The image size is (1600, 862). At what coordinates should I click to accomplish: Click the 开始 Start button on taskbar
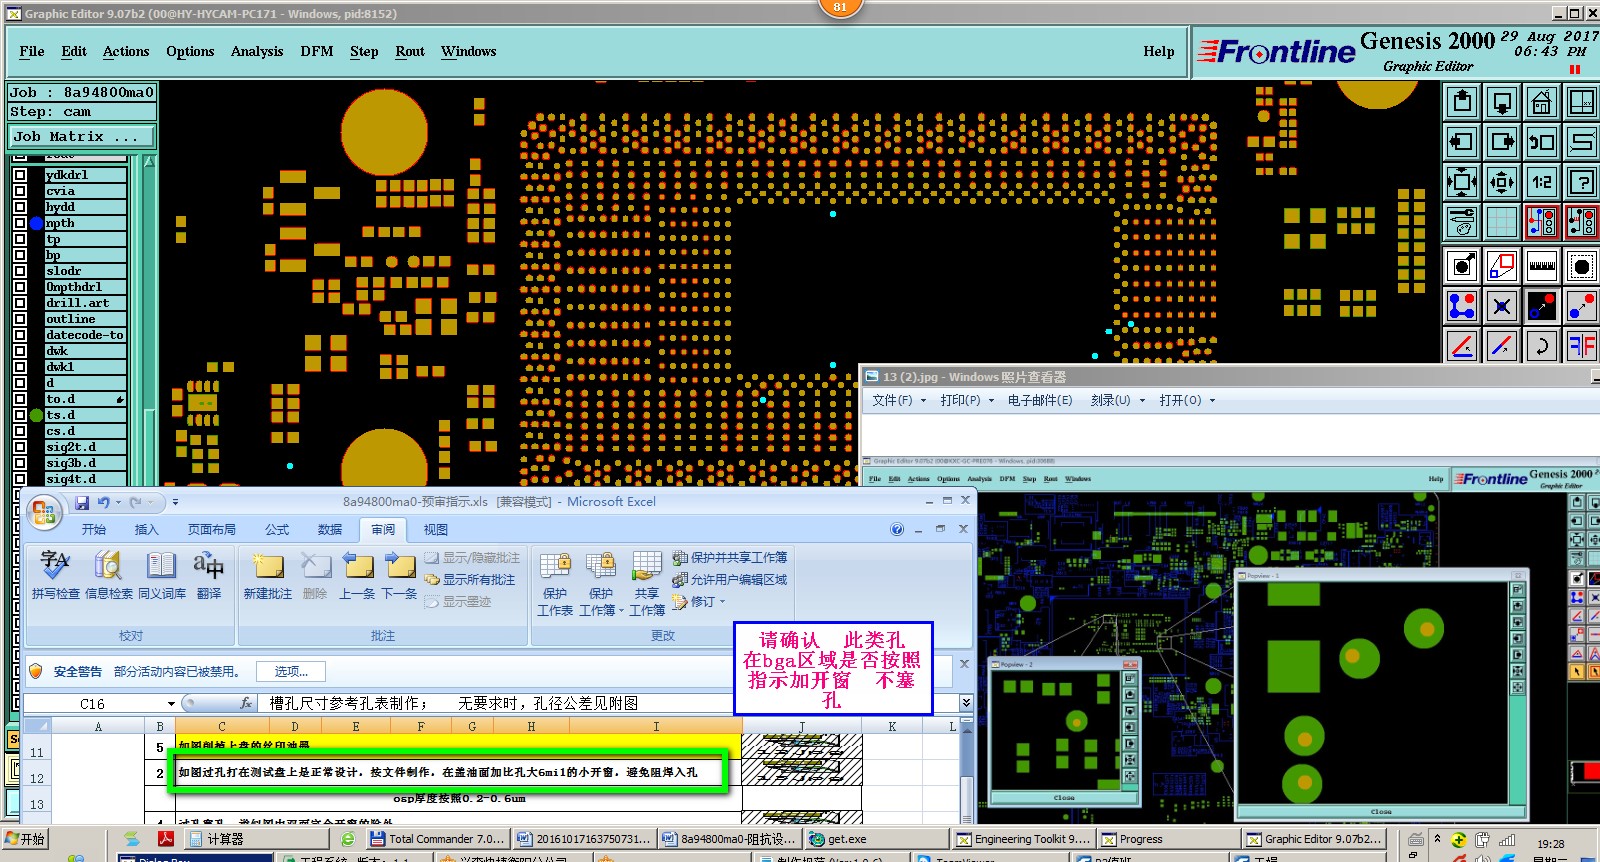click(25, 839)
